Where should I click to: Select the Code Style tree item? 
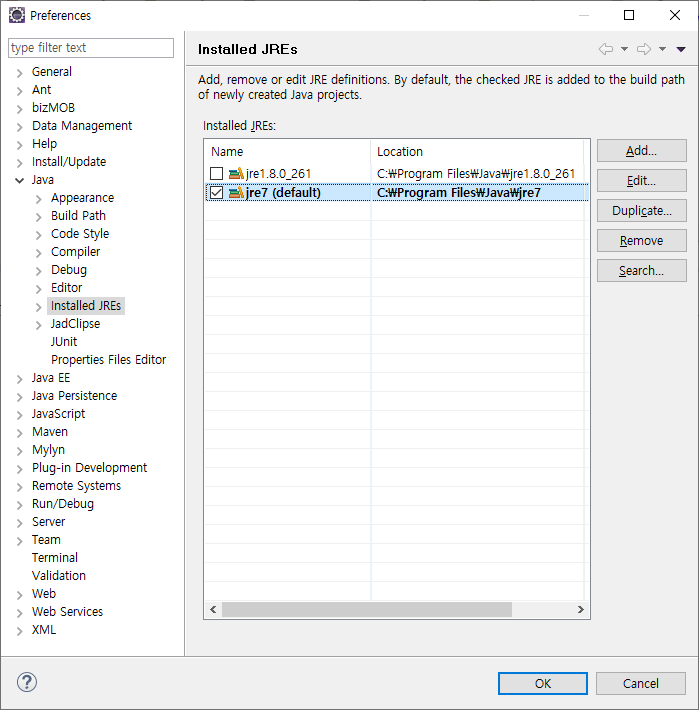pyautogui.click(x=80, y=234)
